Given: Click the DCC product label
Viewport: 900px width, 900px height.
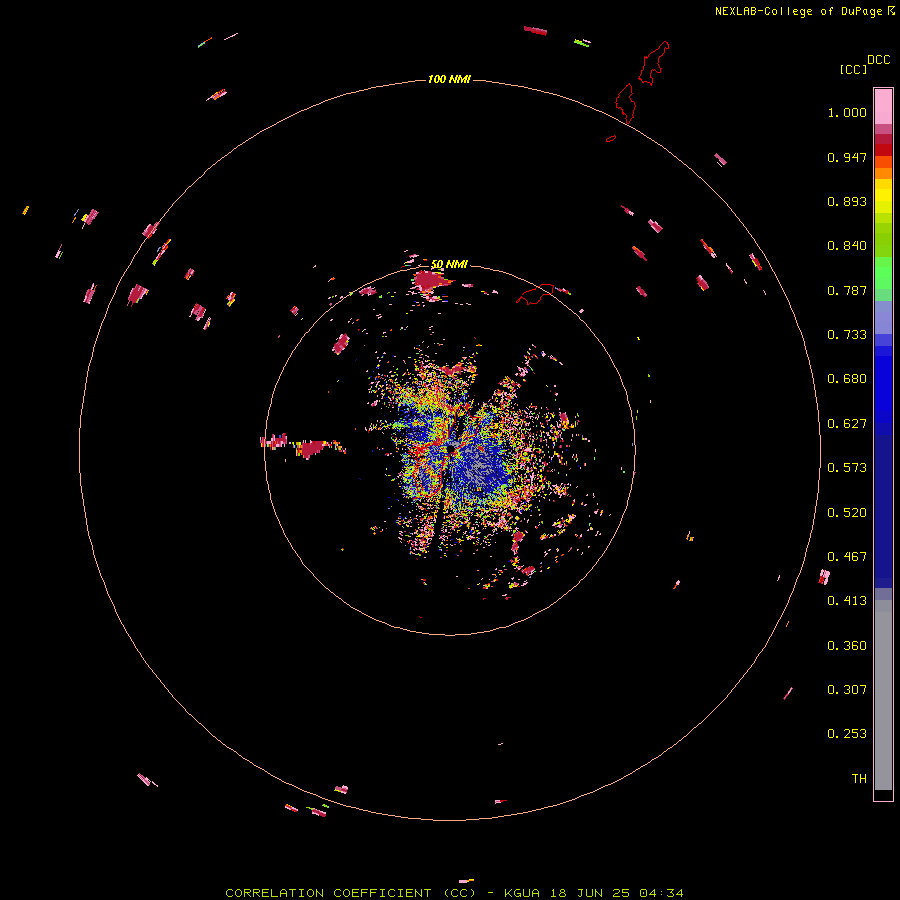Looking at the screenshot, I should click(878, 60).
